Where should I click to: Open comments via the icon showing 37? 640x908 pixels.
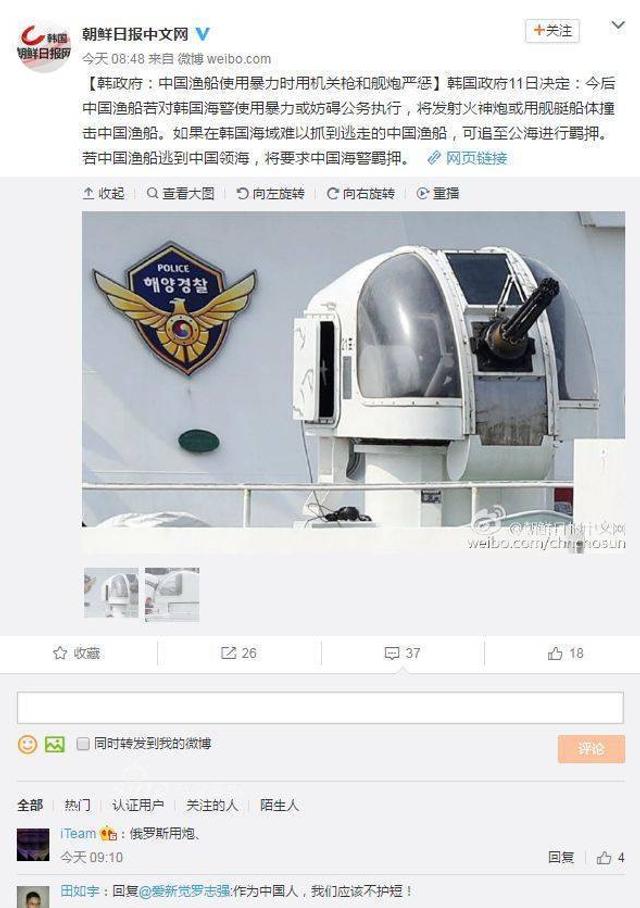(403, 653)
